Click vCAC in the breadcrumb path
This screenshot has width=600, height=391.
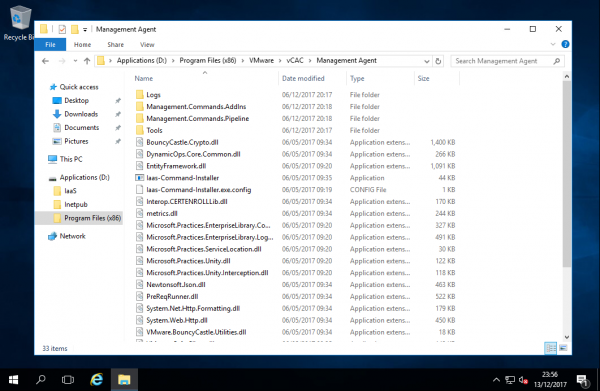(x=295, y=60)
